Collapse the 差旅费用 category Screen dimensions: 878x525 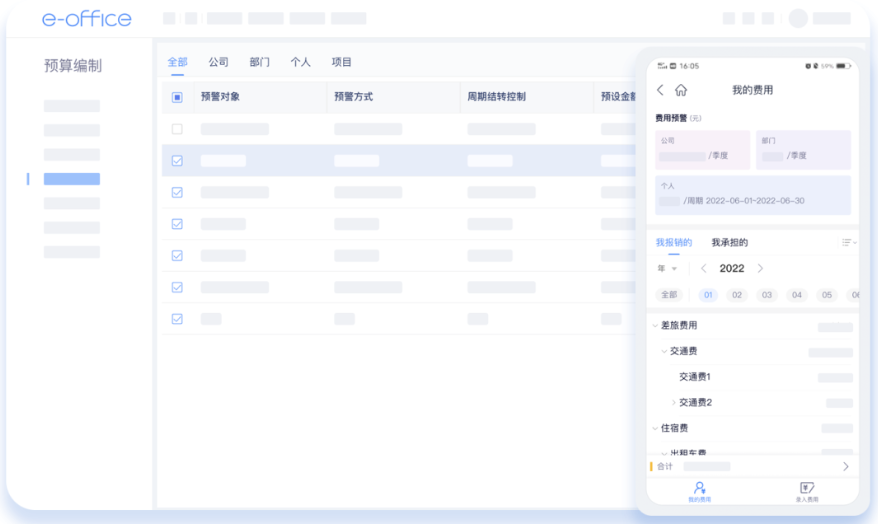(655, 325)
